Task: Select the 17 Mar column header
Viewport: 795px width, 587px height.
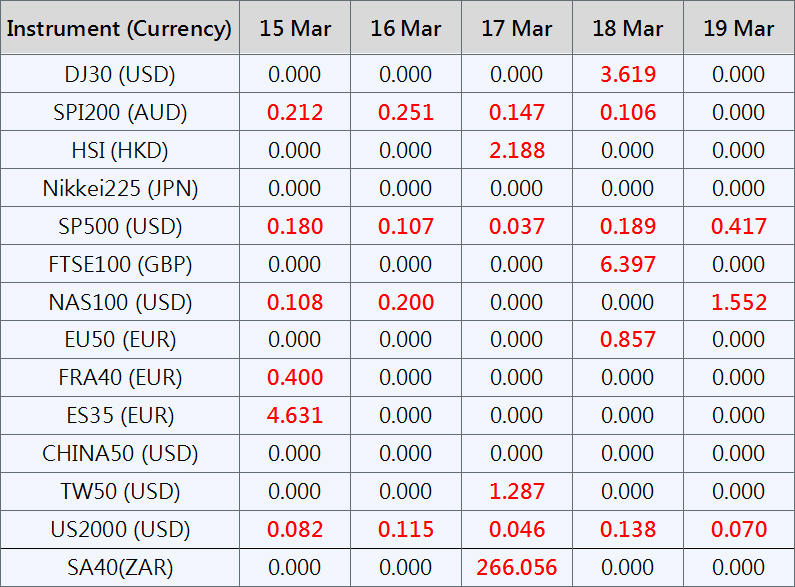Action: pyautogui.click(x=517, y=28)
